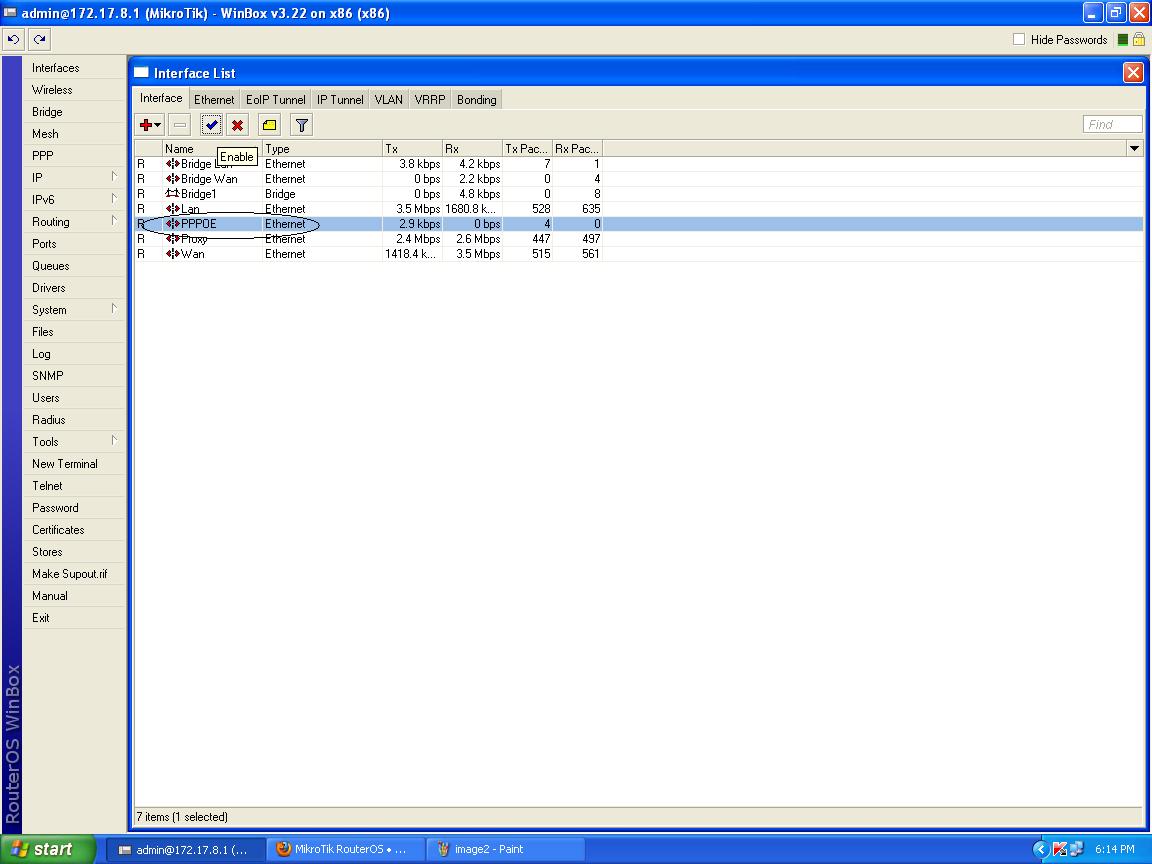Viewport: 1152px width, 864px height.
Task: Click the green session indicator icon
Action: 1123,40
